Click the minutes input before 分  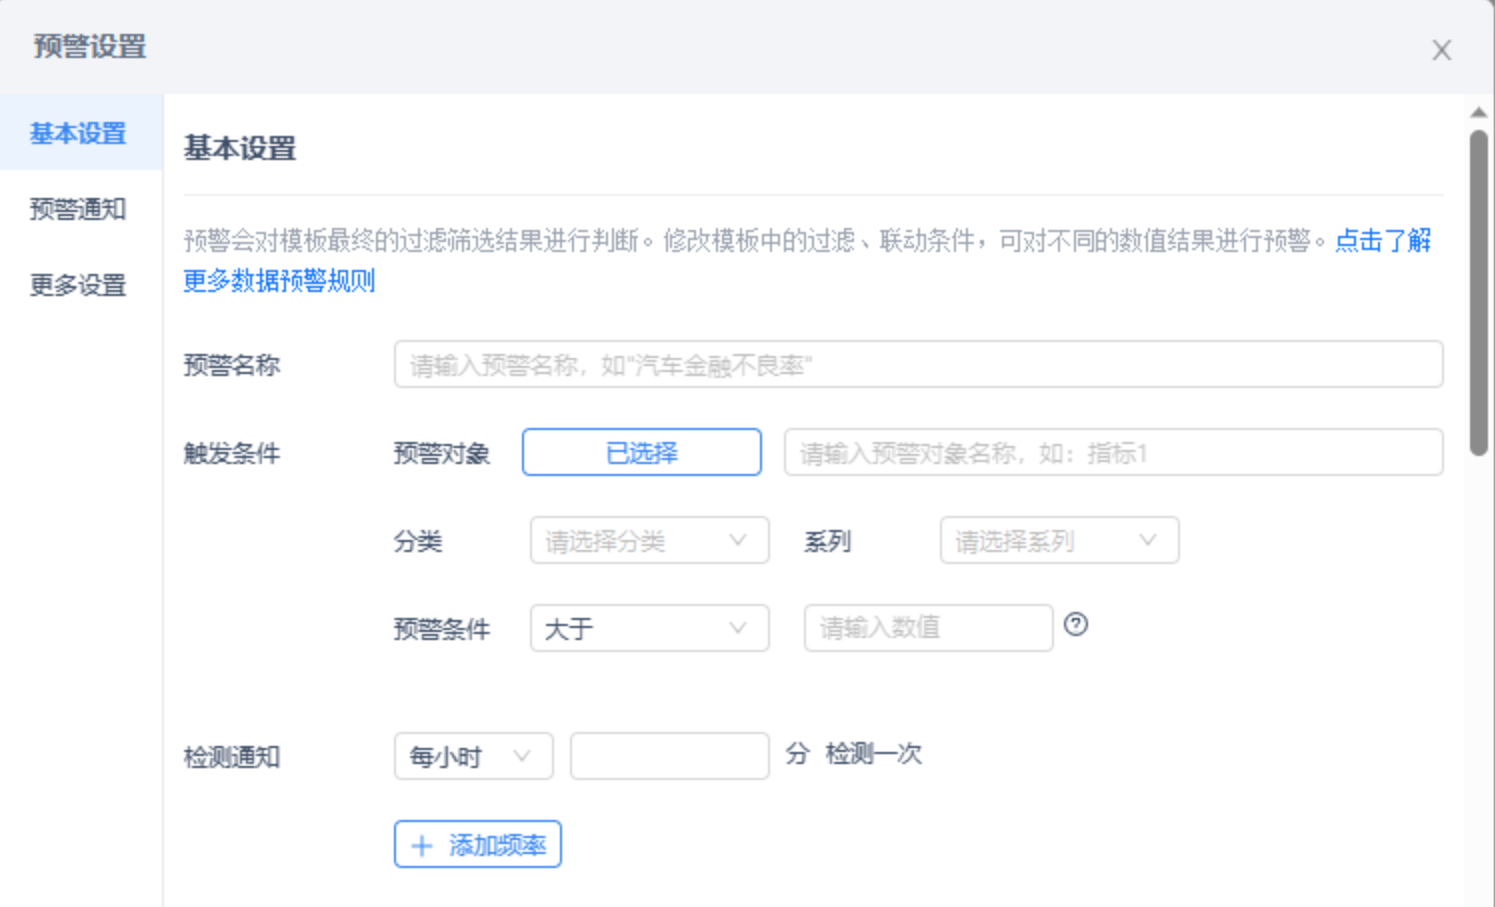point(669,756)
